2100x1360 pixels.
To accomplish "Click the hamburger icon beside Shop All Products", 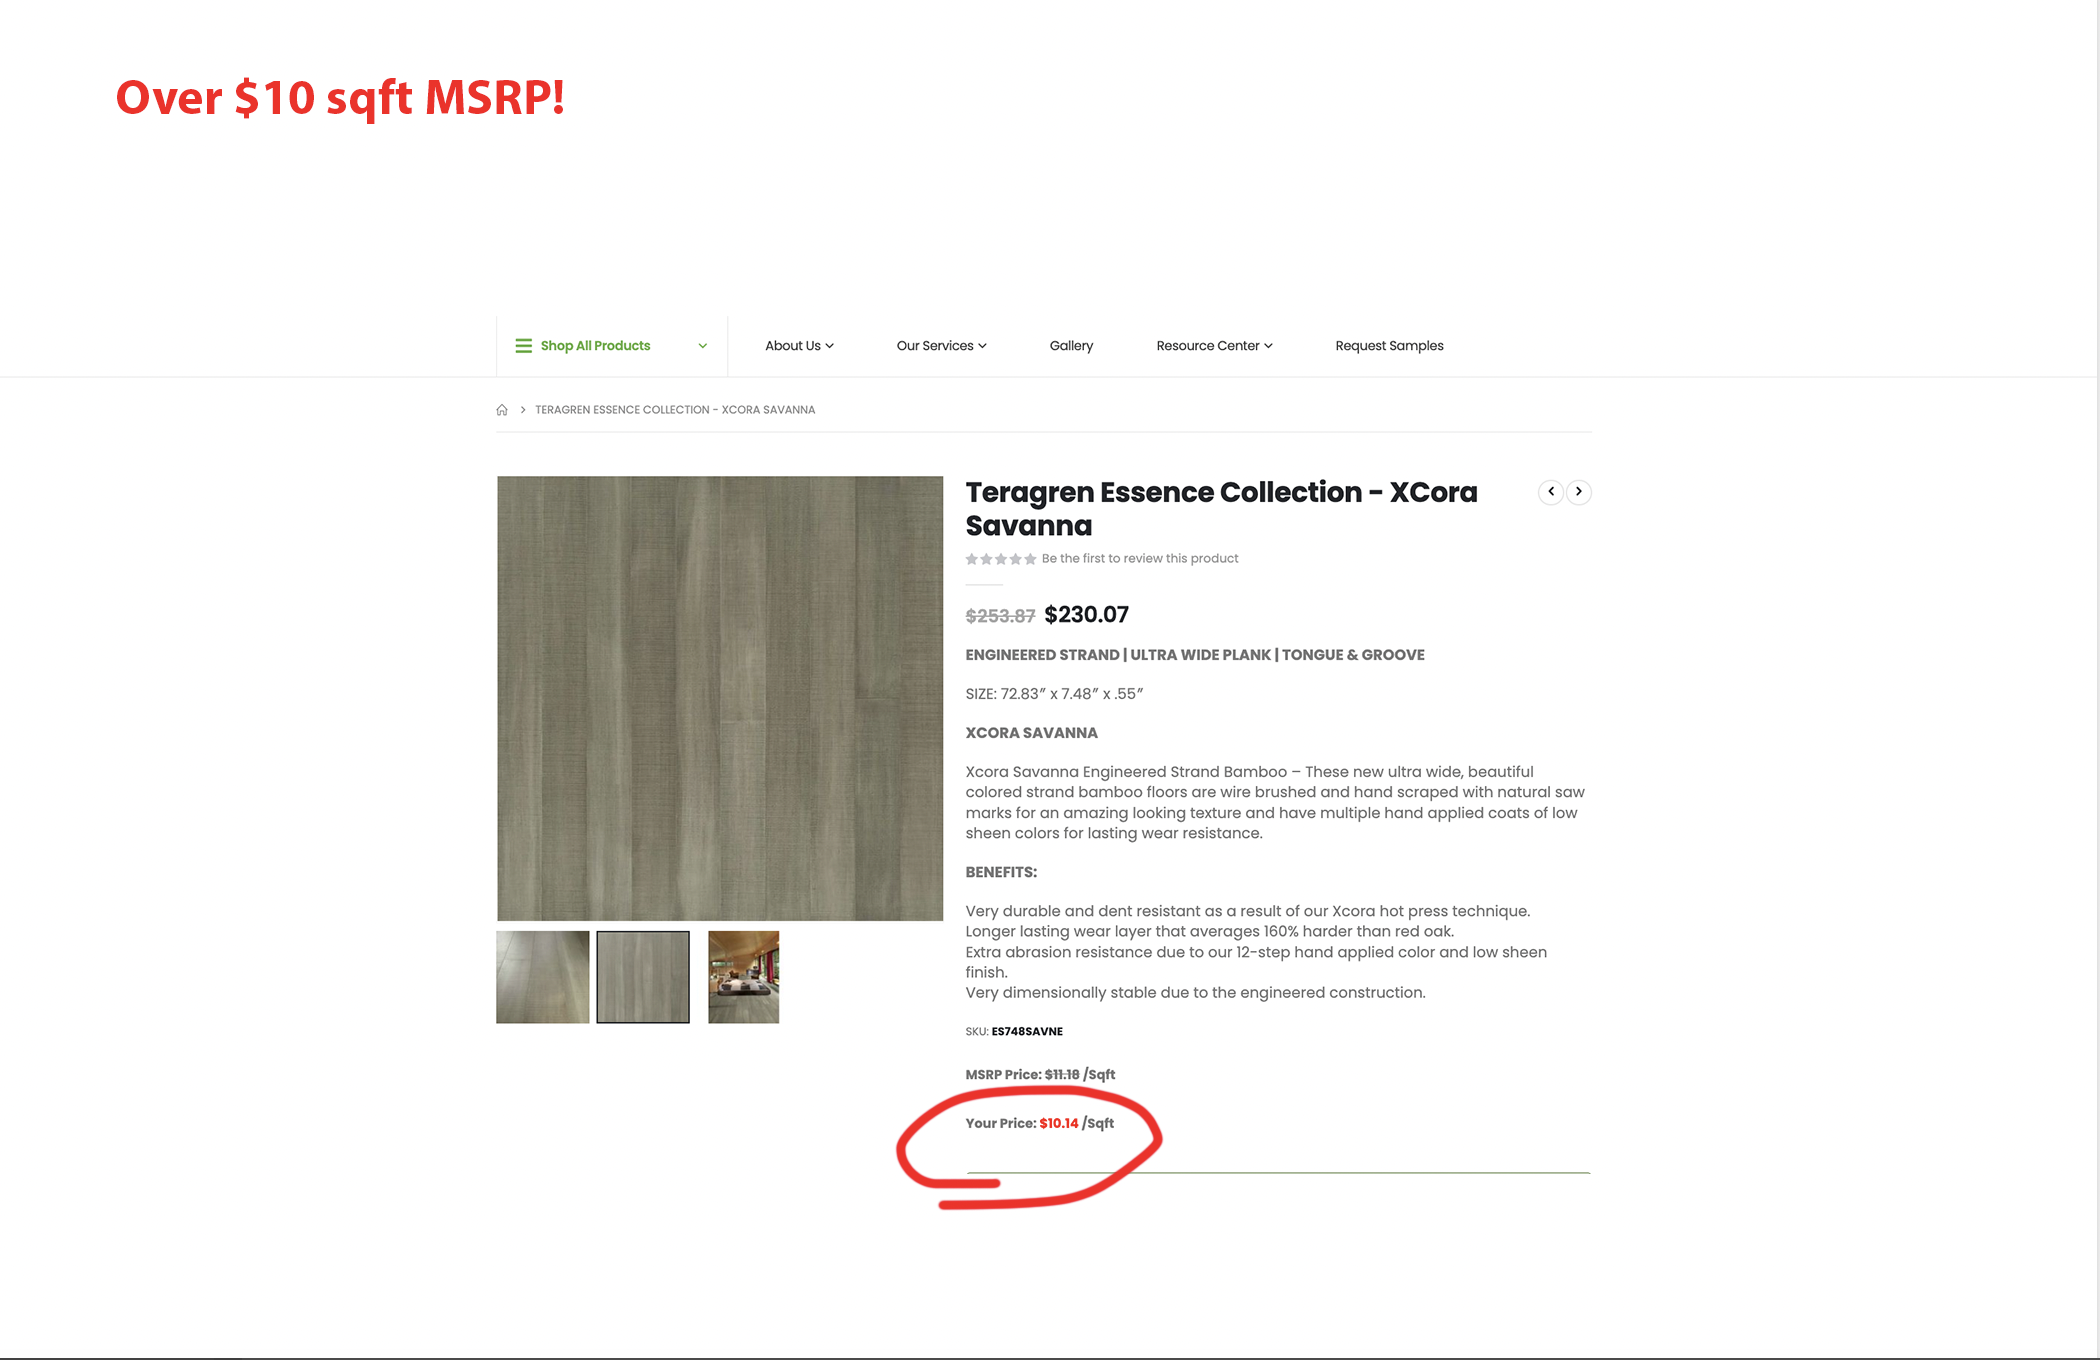I will coord(523,346).
